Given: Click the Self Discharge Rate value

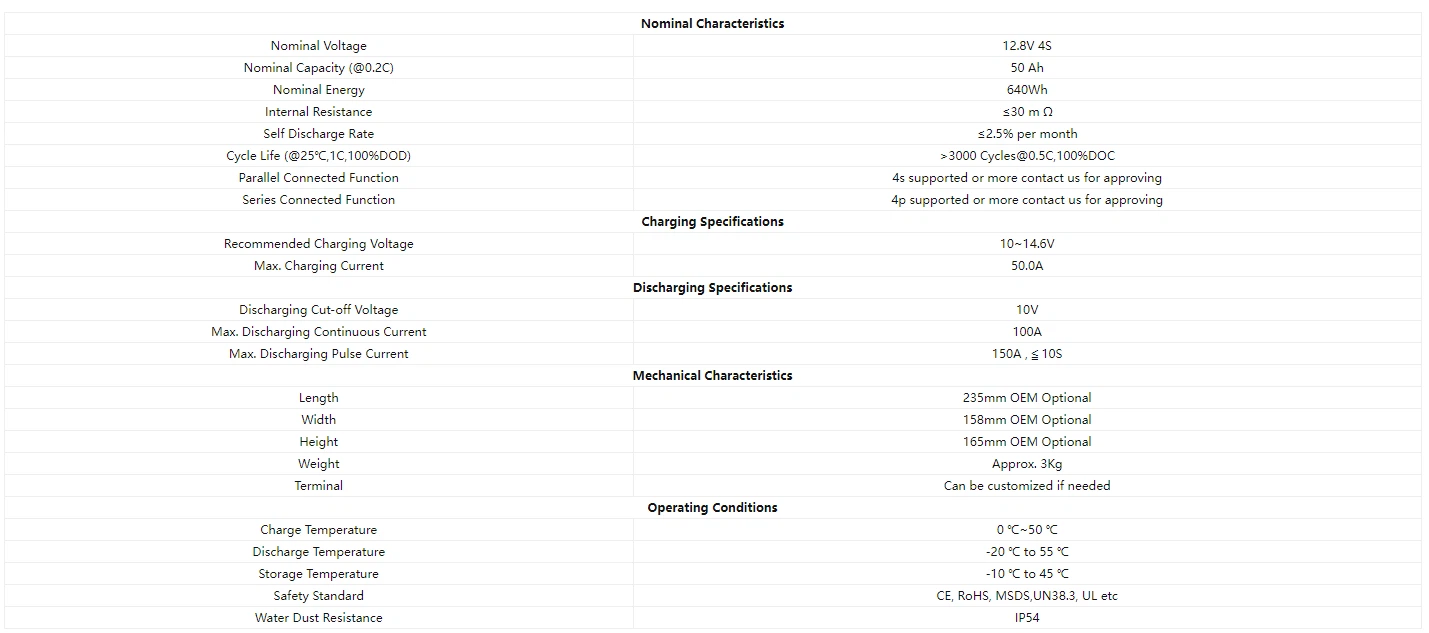Looking at the screenshot, I should point(1027,134).
